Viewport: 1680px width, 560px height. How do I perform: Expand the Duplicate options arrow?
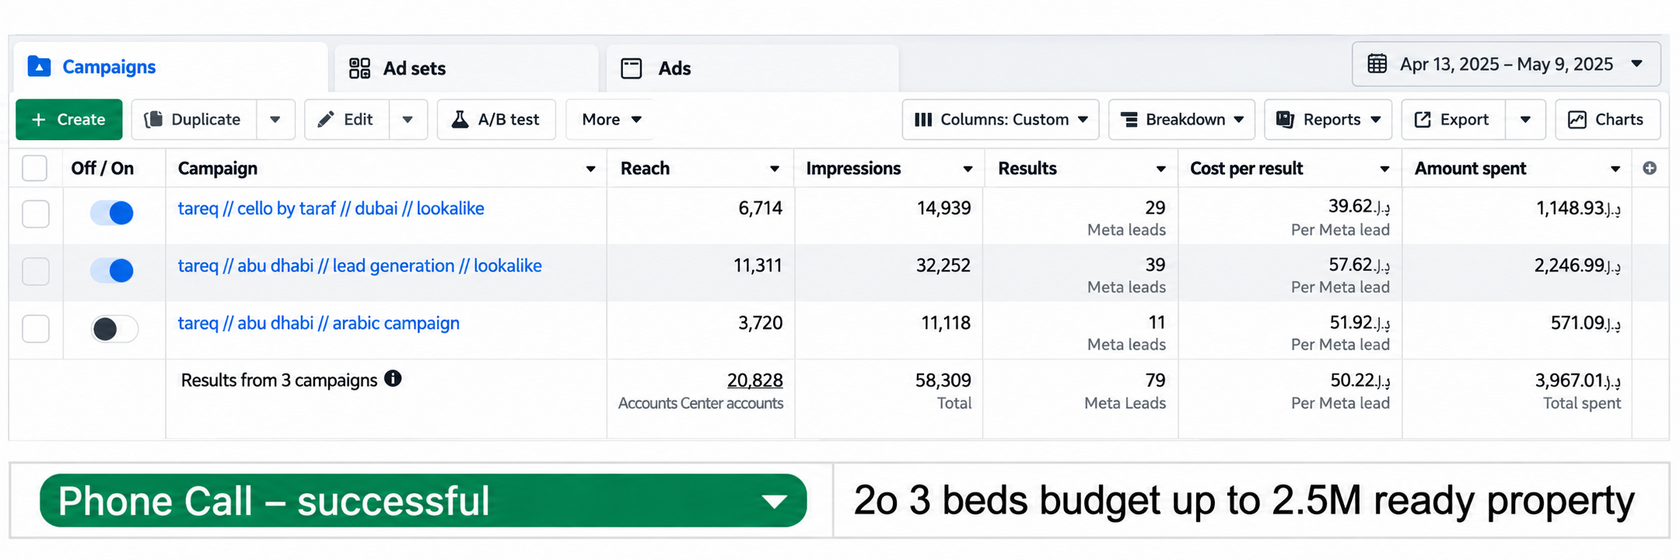coord(275,119)
